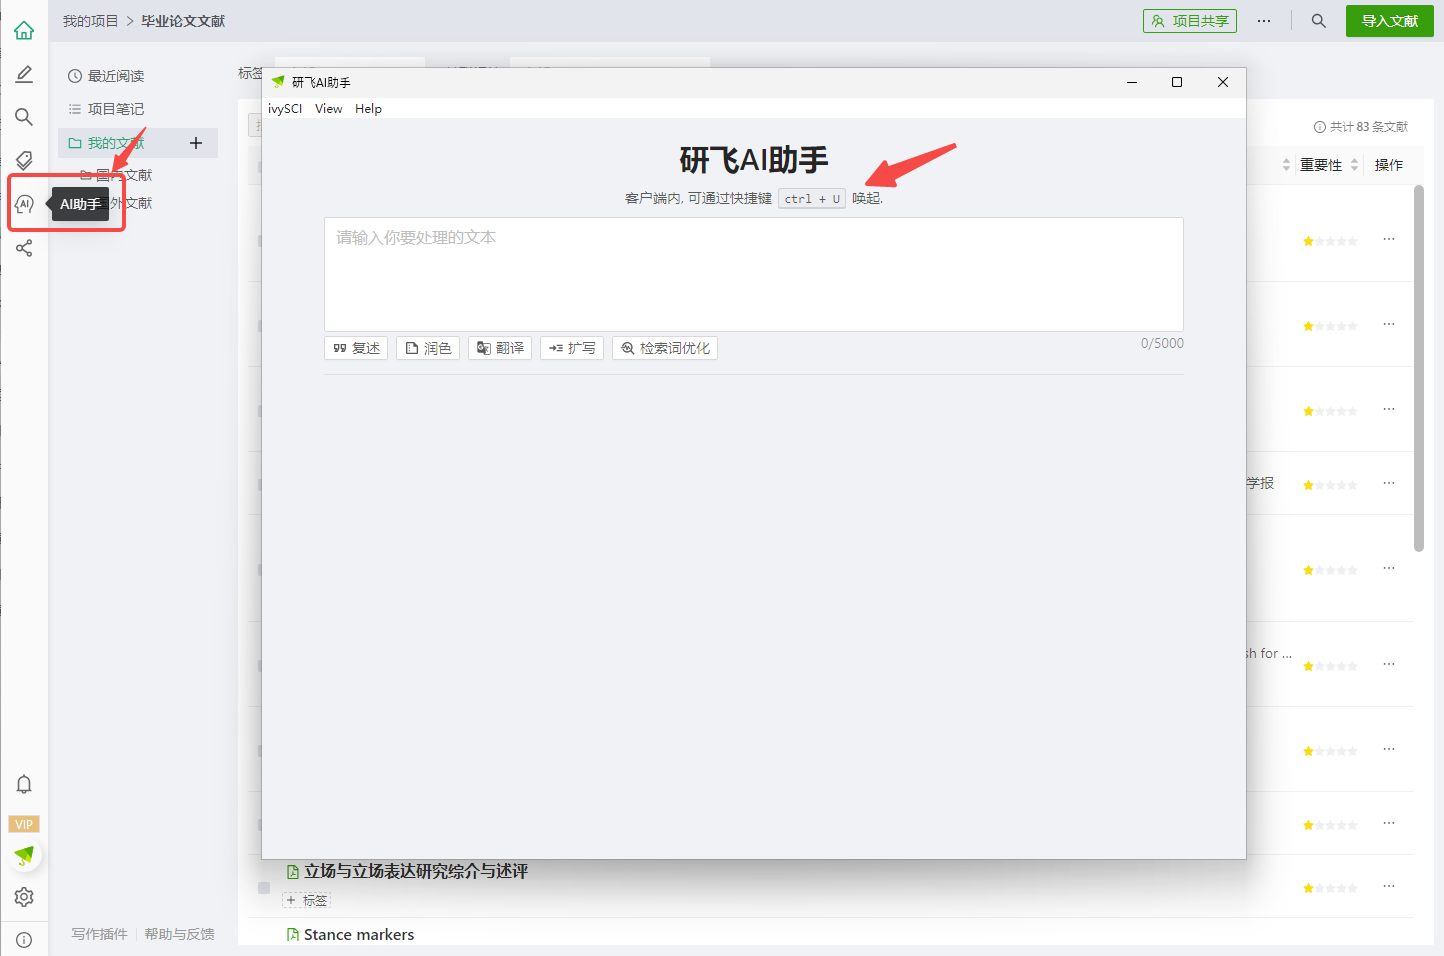1444x956 pixels.
Task: Open Stance markers document title
Action: coord(359,934)
